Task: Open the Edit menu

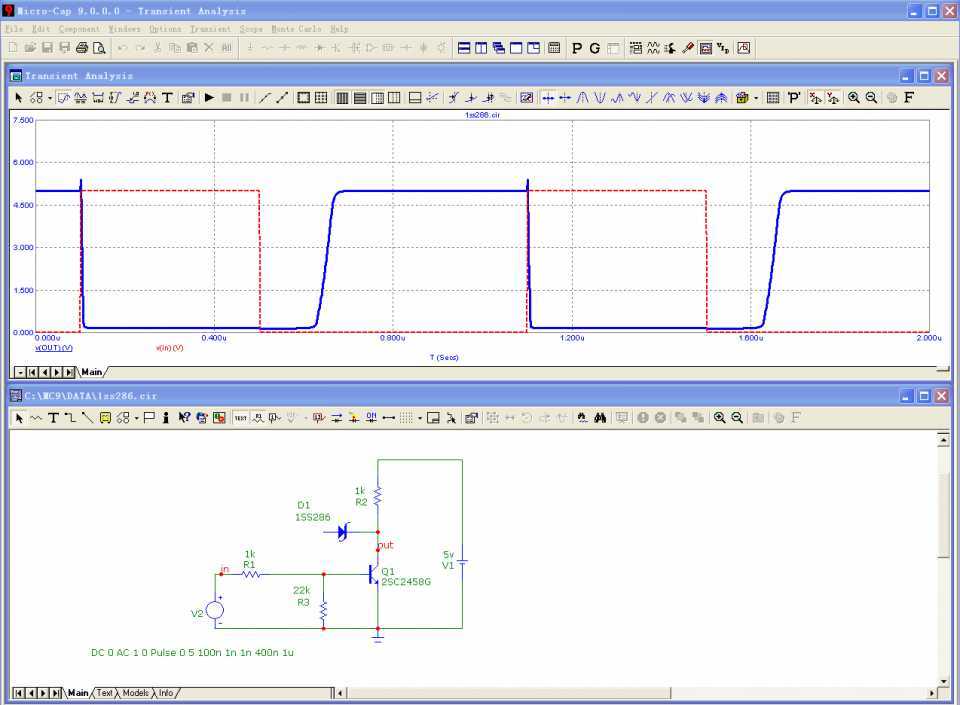Action: pos(40,29)
